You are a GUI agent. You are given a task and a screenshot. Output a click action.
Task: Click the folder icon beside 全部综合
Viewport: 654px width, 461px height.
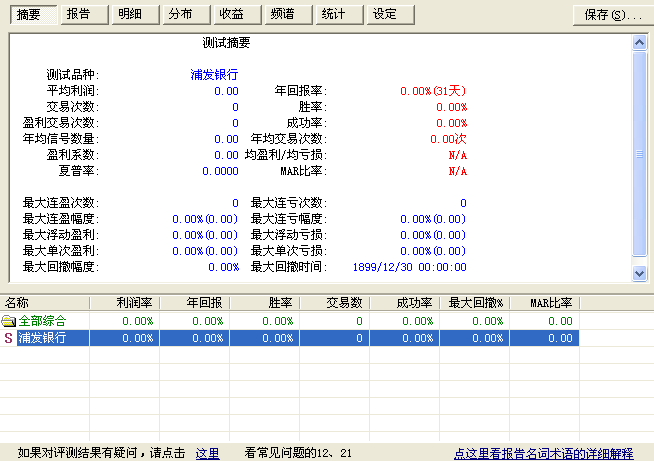click(9, 321)
